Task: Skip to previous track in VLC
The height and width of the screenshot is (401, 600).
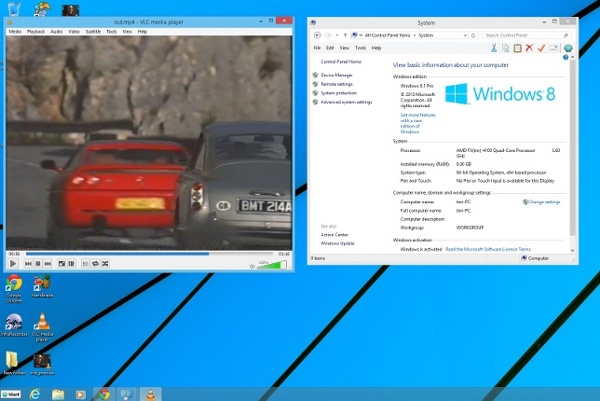Action: pyautogui.click(x=28, y=264)
